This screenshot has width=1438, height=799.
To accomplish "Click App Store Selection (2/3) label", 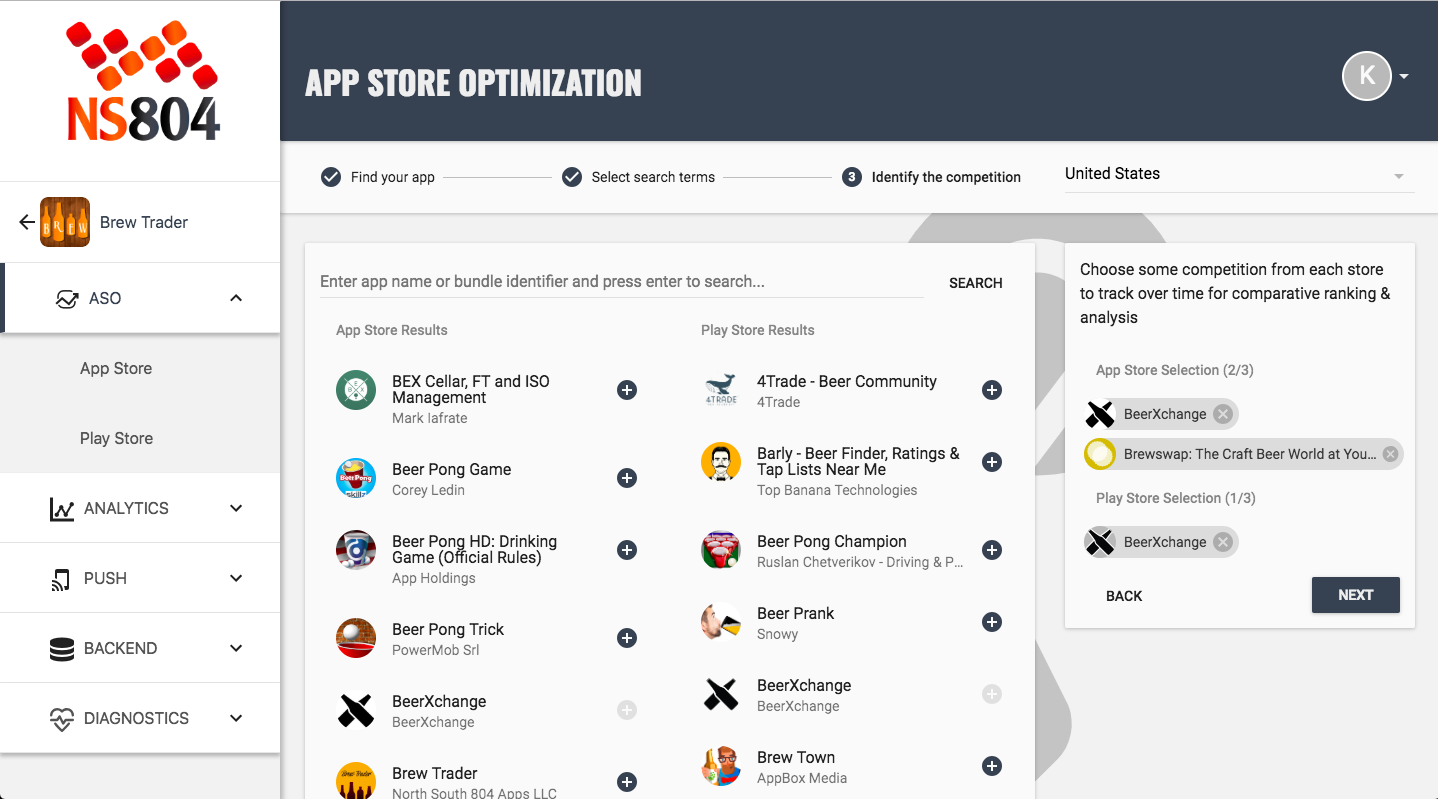I will click(1174, 370).
